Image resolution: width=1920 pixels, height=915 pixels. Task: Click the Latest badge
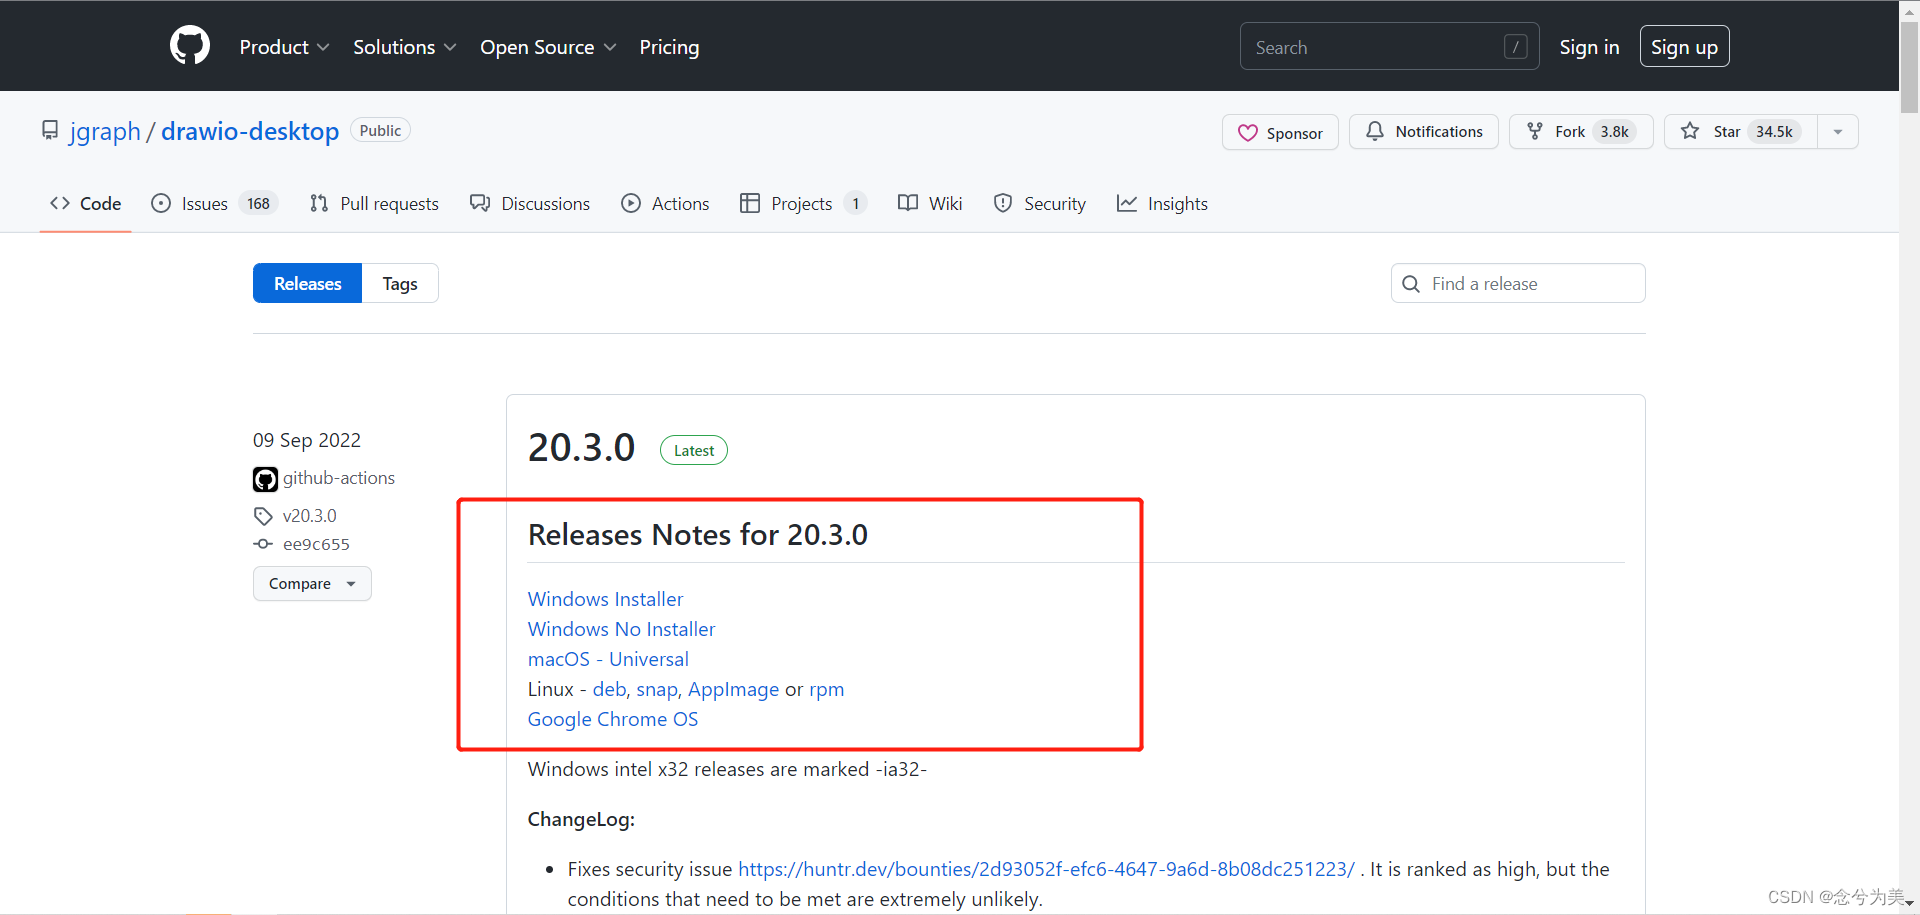coord(693,451)
